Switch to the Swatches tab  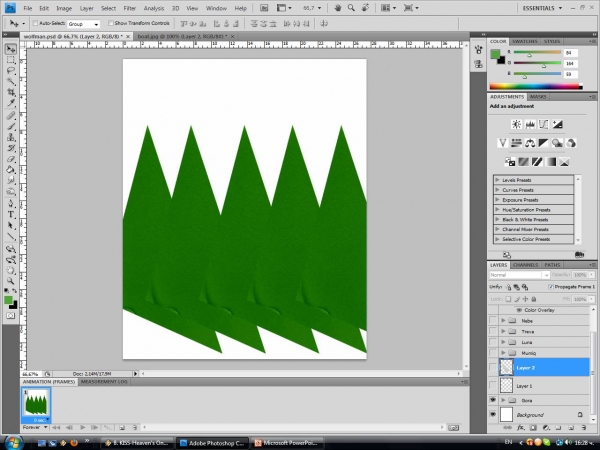[525, 41]
